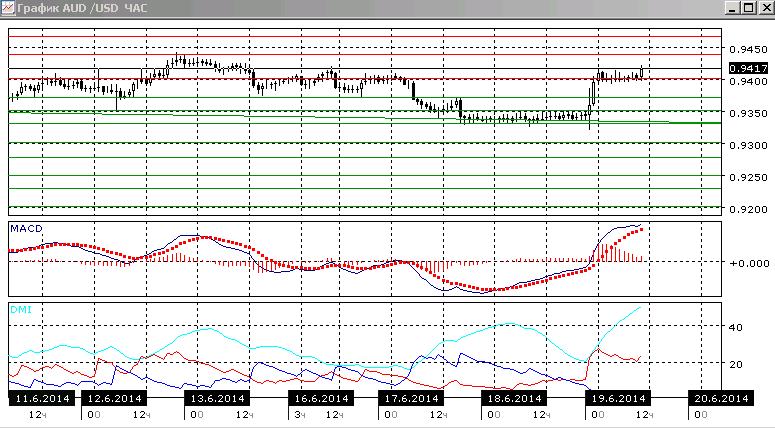
Task: Minimize the AUD/USD chart window
Action: 732,8
